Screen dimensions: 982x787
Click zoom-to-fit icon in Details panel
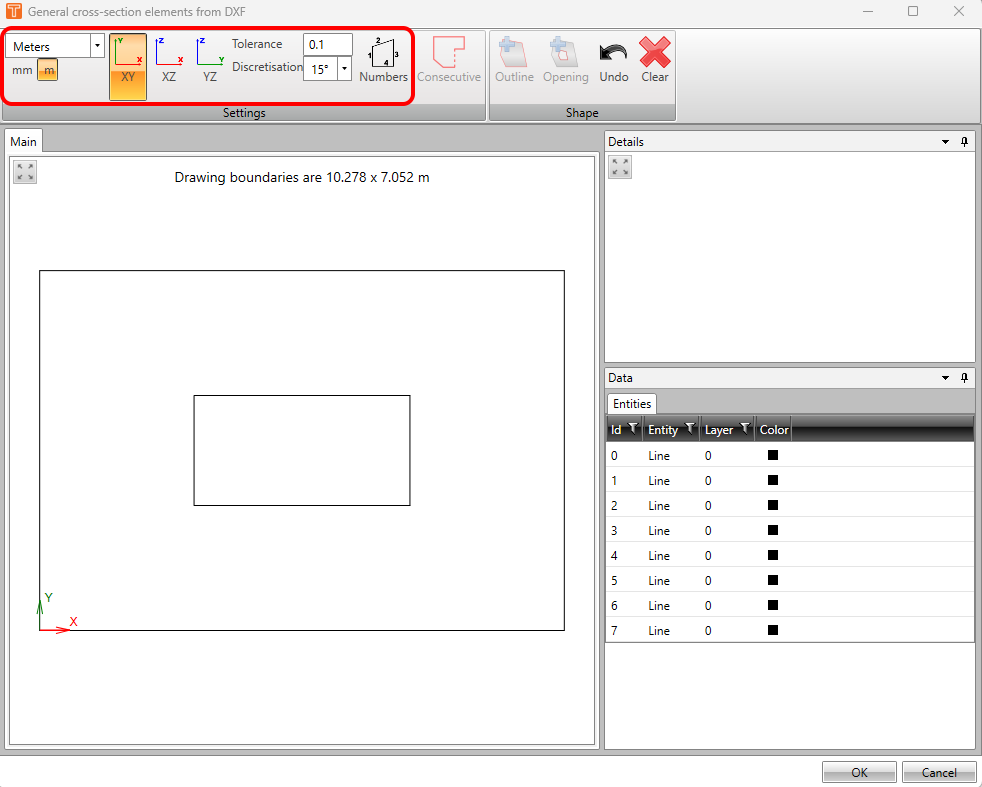point(620,167)
